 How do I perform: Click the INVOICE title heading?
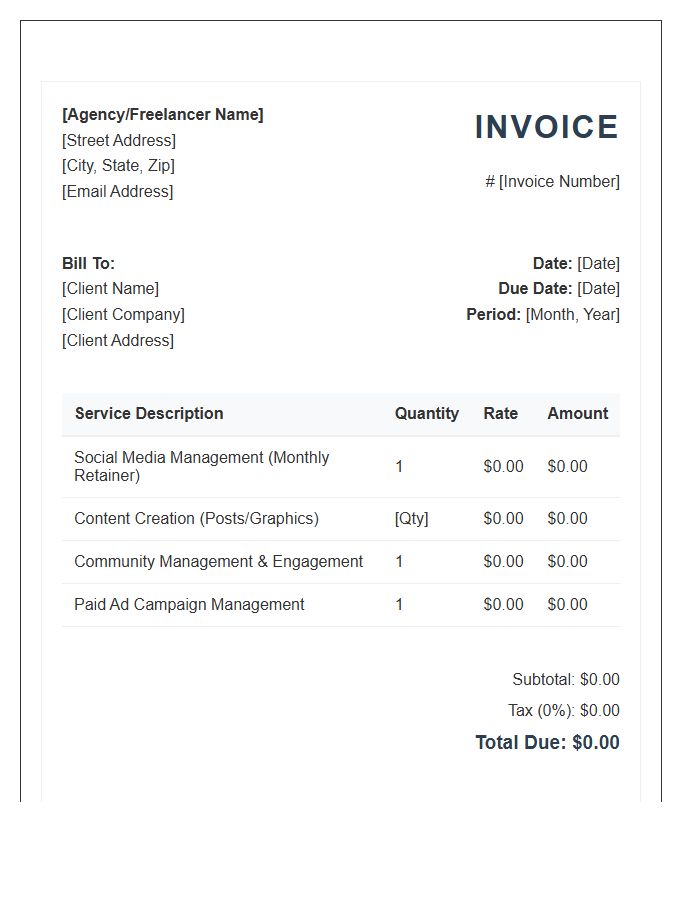(546, 127)
